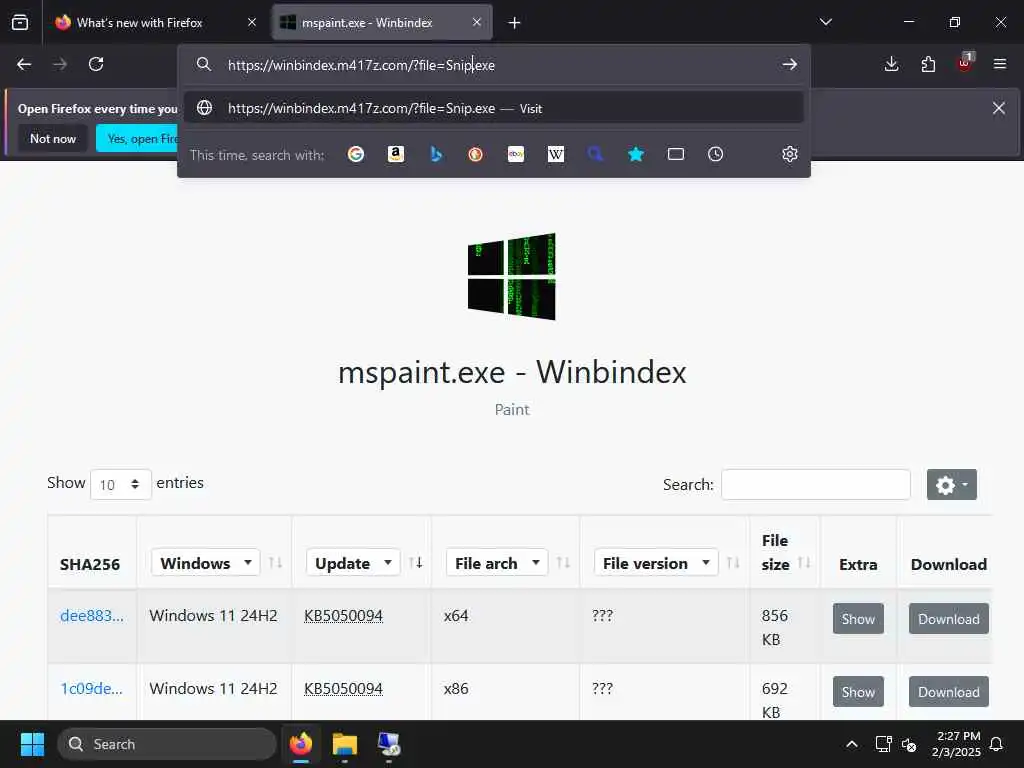Search open tabs using the tab icon
This screenshot has height=768, width=1024.
click(x=676, y=154)
